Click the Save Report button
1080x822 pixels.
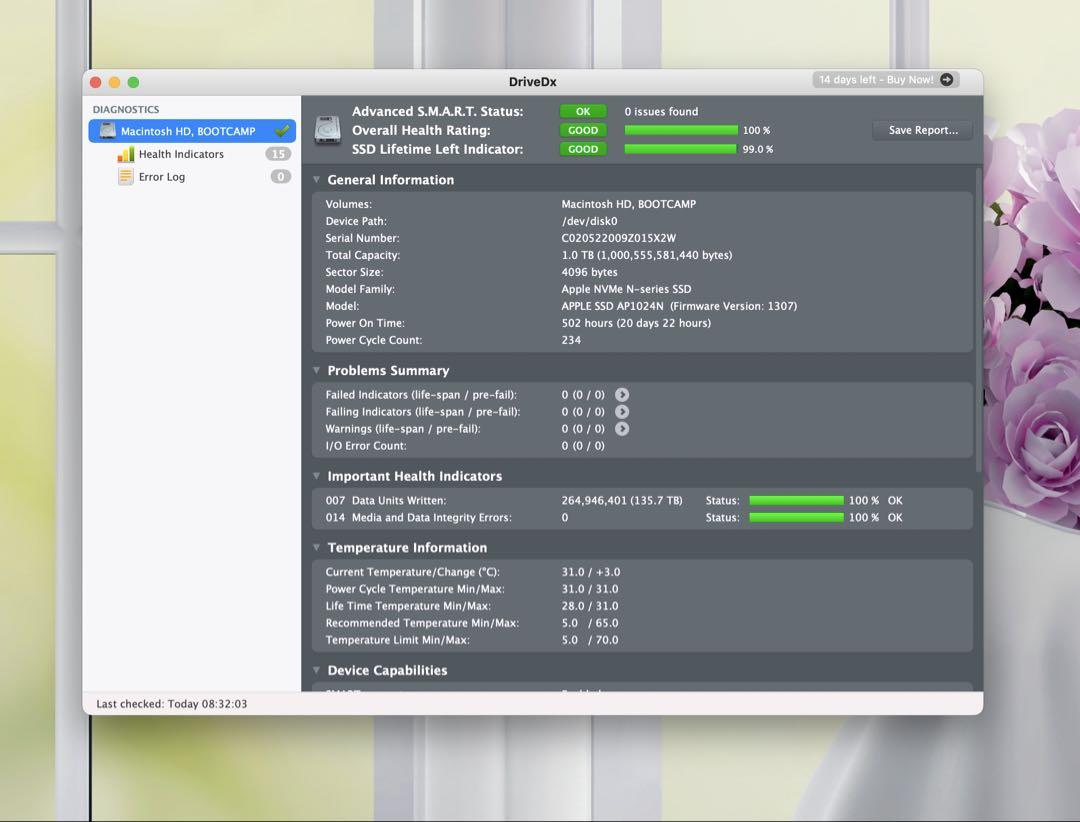click(x=923, y=130)
